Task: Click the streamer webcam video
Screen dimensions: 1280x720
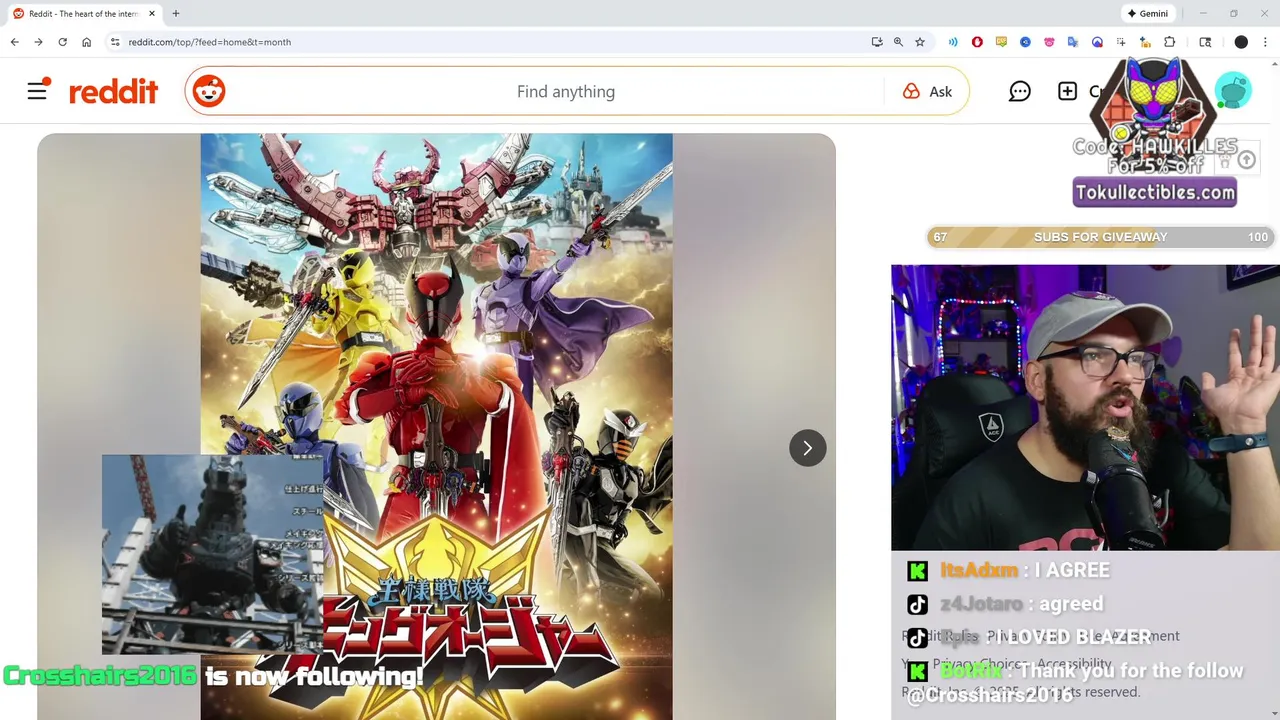Action: 1085,407
